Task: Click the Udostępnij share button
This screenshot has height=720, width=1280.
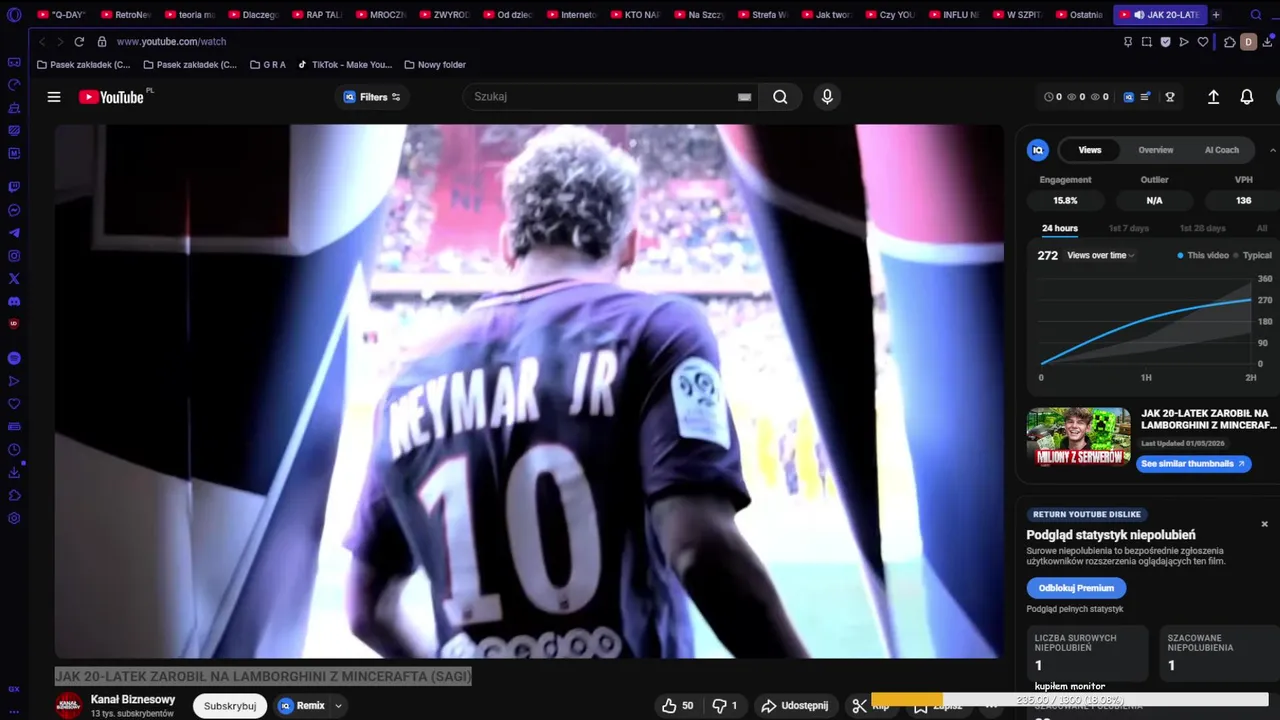Action: point(796,706)
